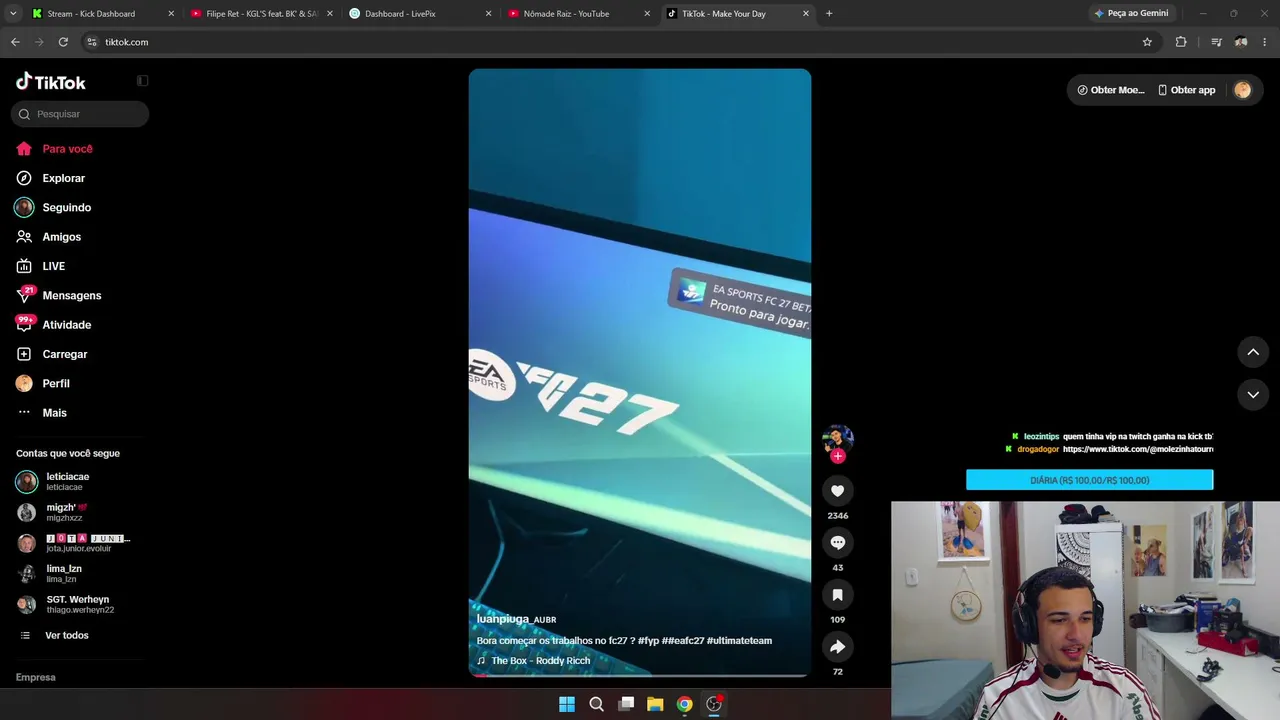Open Windows taskbar search

coord(596,704)
